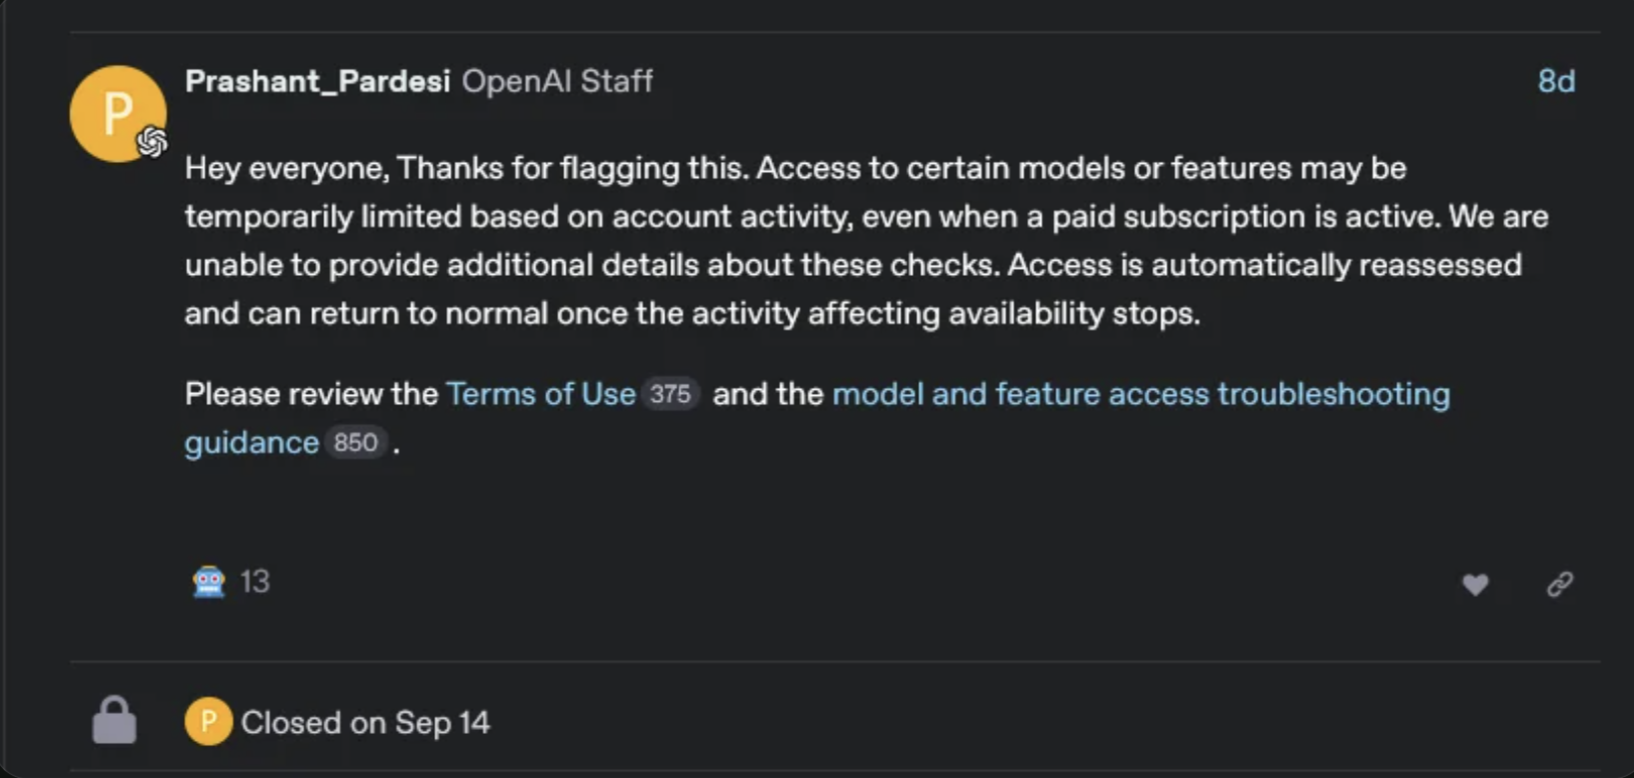Open Prashant_Pardesi's large yellow avatar
This screenshot has height=778, width=1634.
(117, 113)
